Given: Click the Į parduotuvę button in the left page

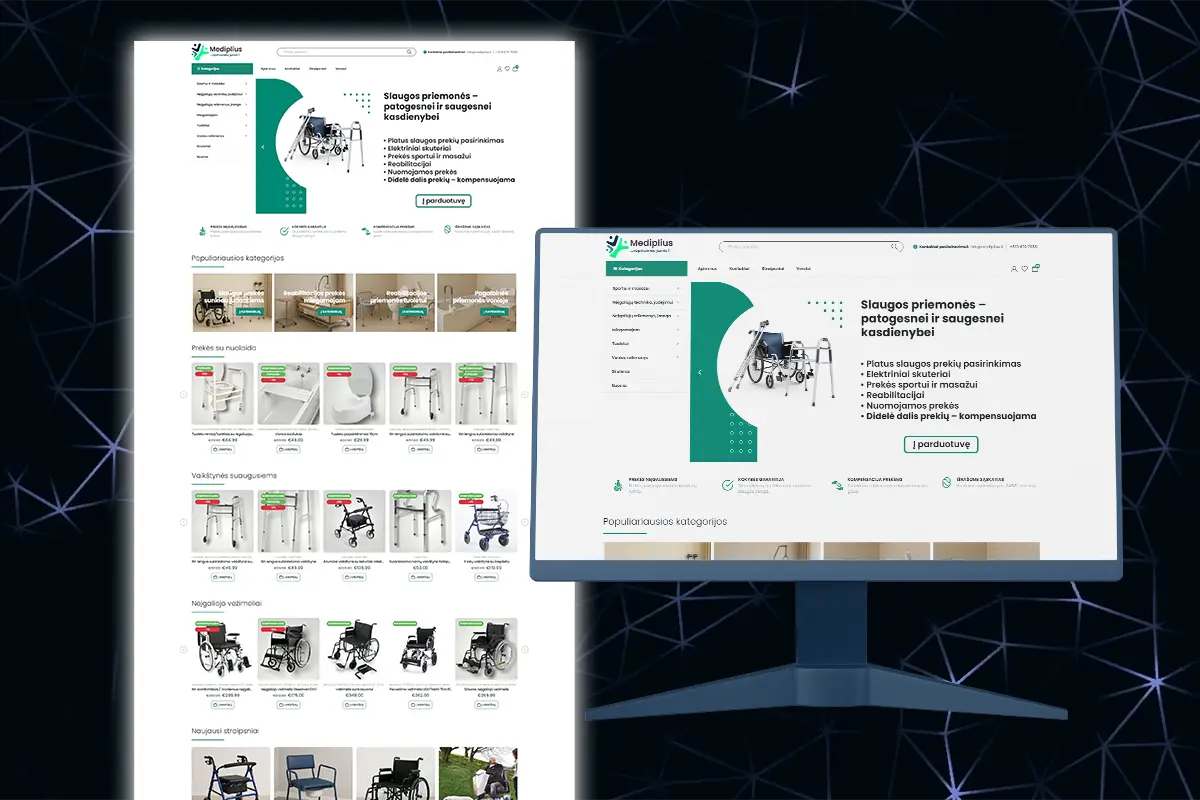Looking at the screenshot, I should 443,201.
